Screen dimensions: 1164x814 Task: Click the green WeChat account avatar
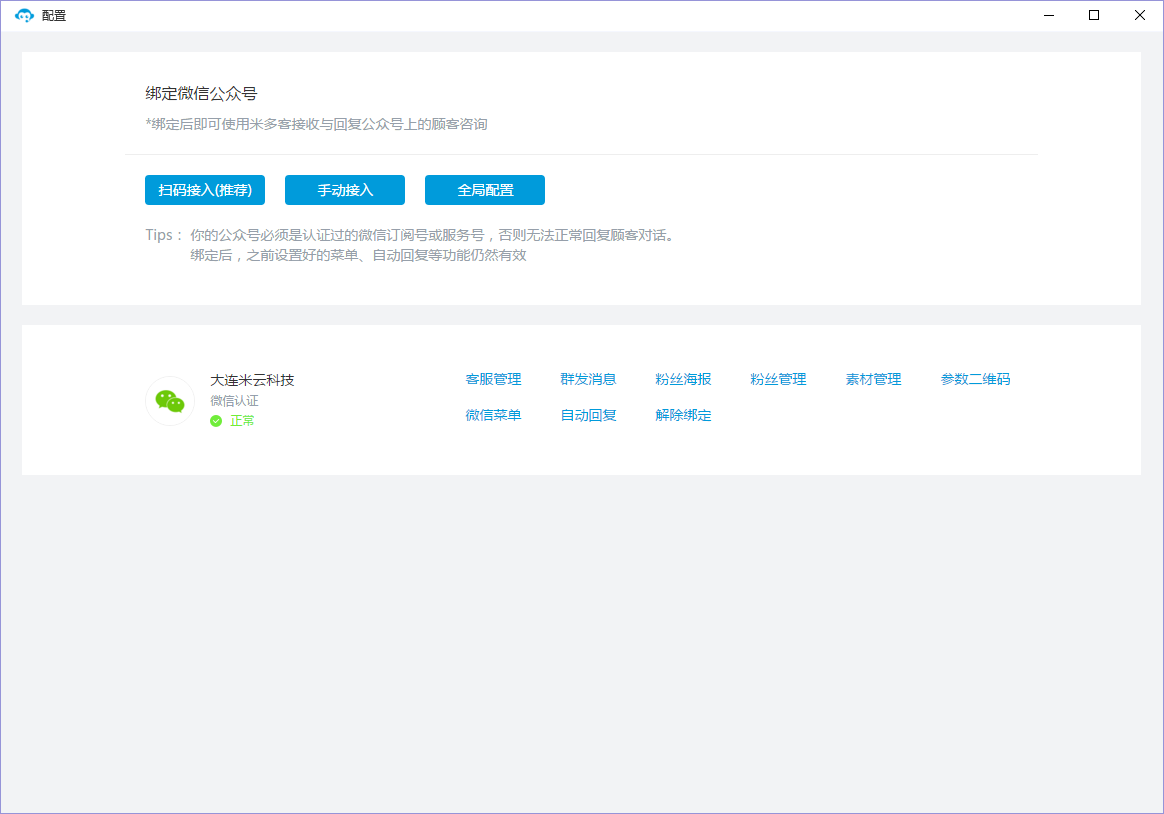[170, 401]
